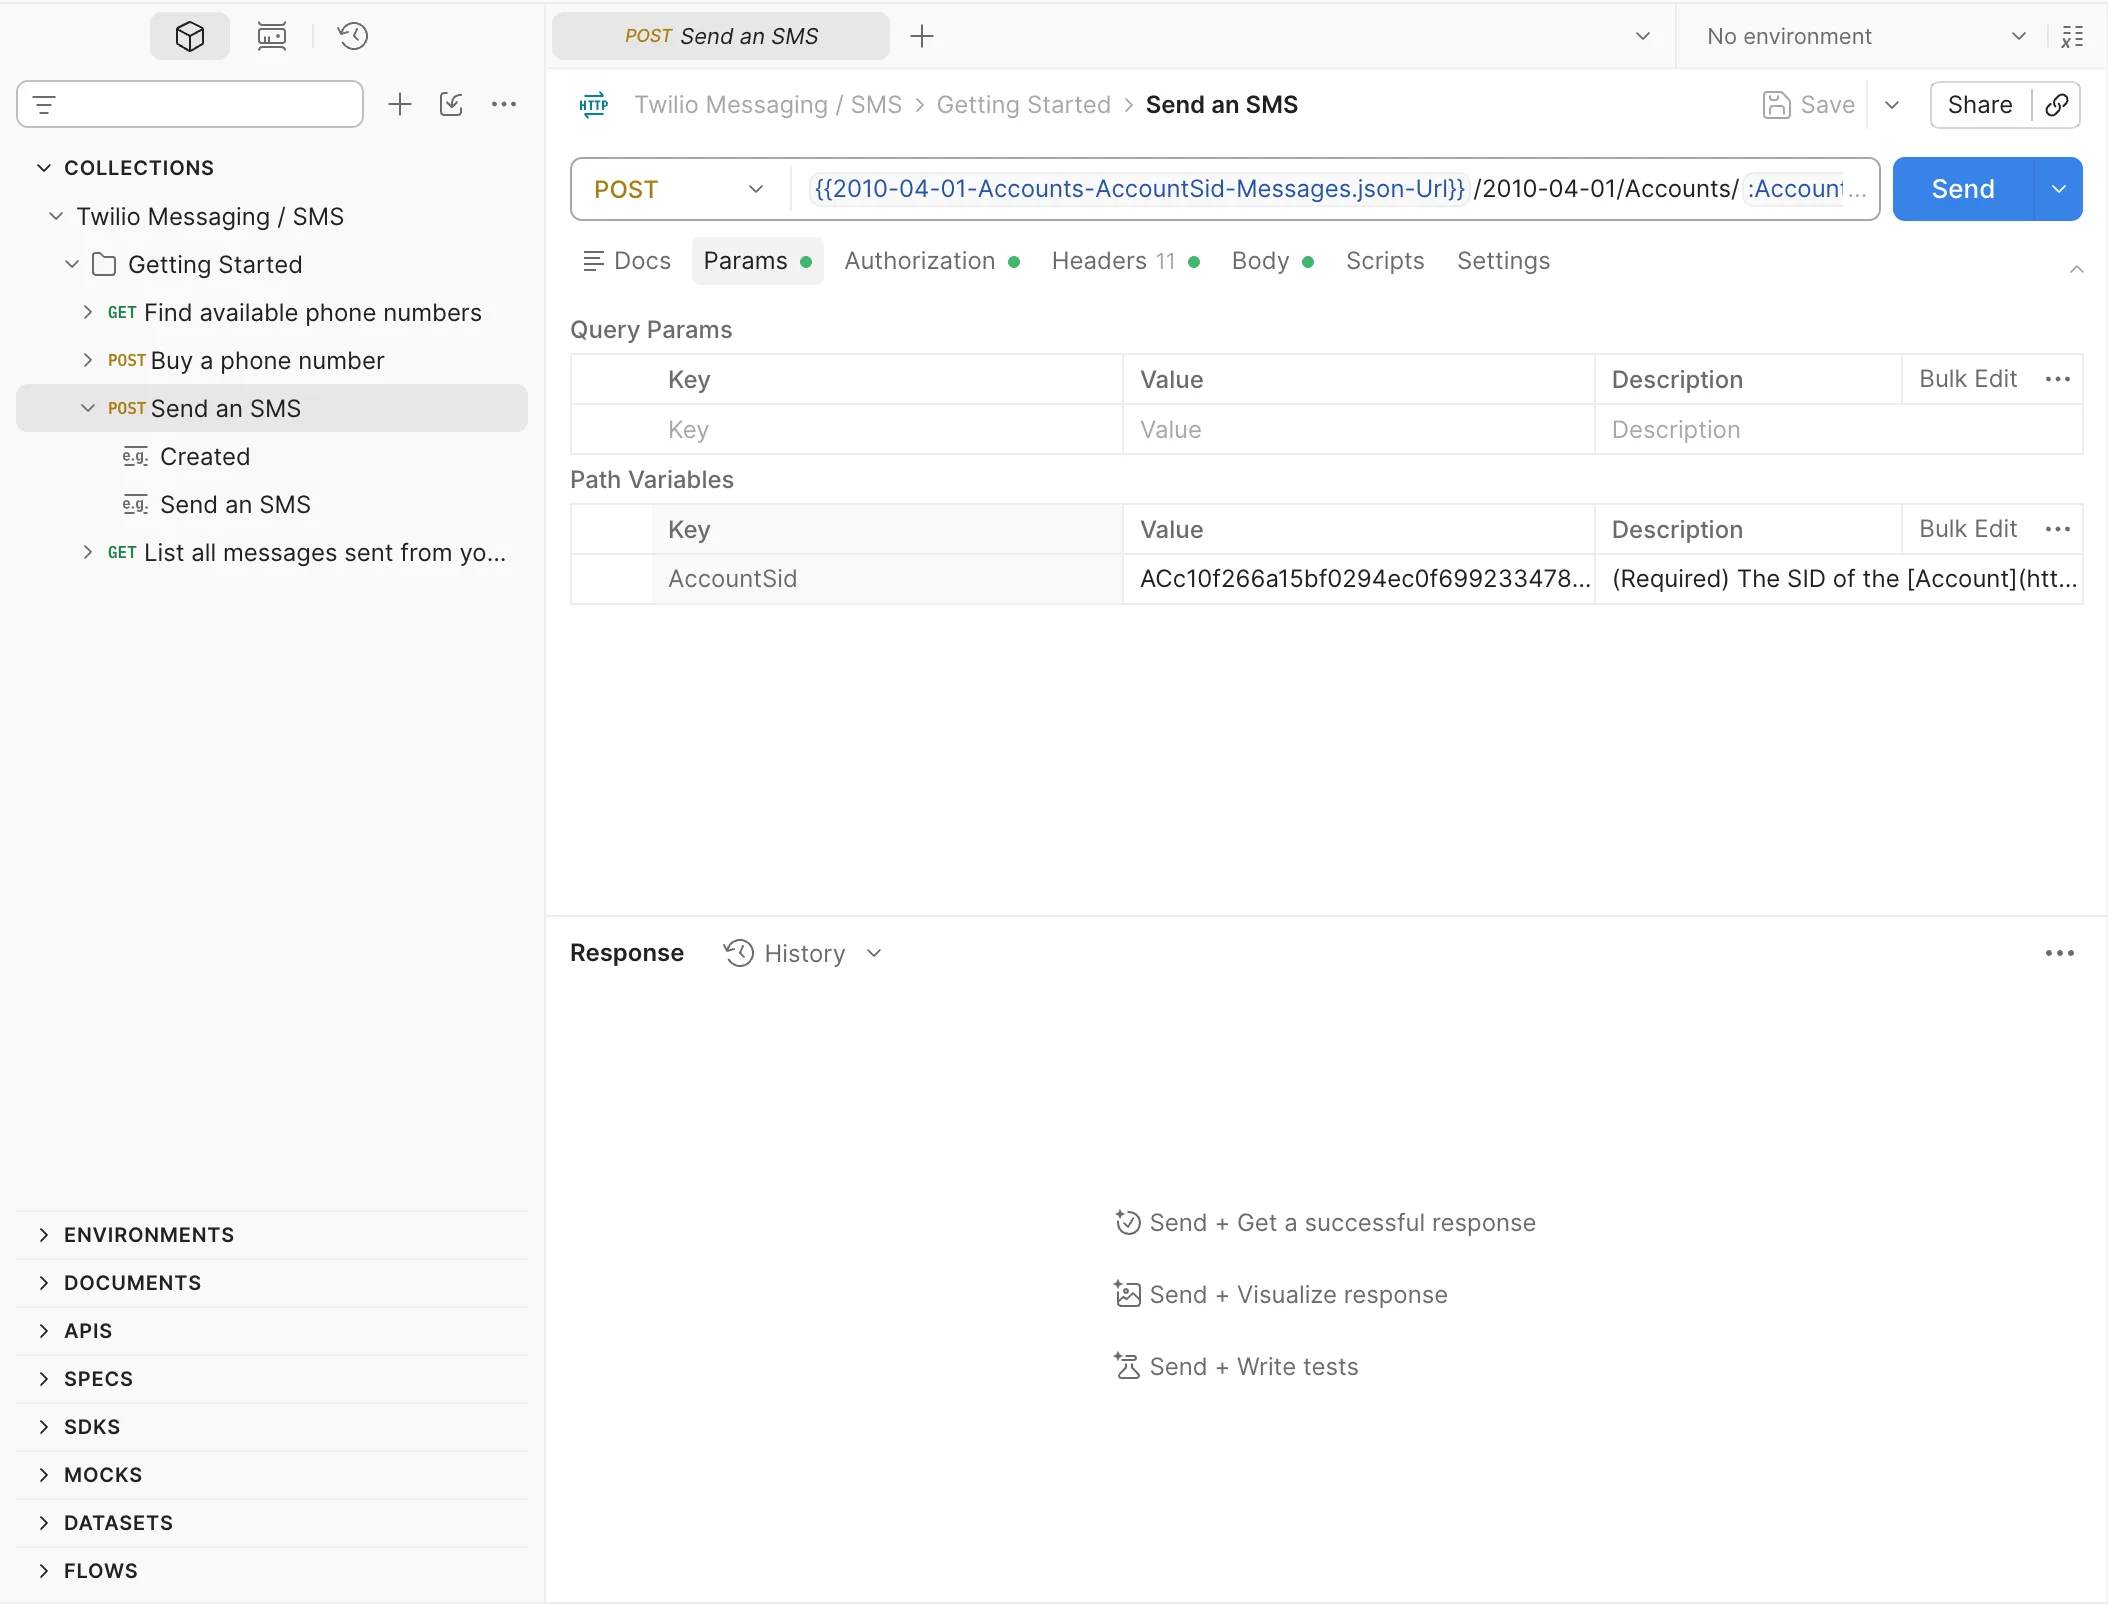This screenshot has width=2108, height=1604.
Task: Open Path Variables three-dot column options
Action: 2058,529
